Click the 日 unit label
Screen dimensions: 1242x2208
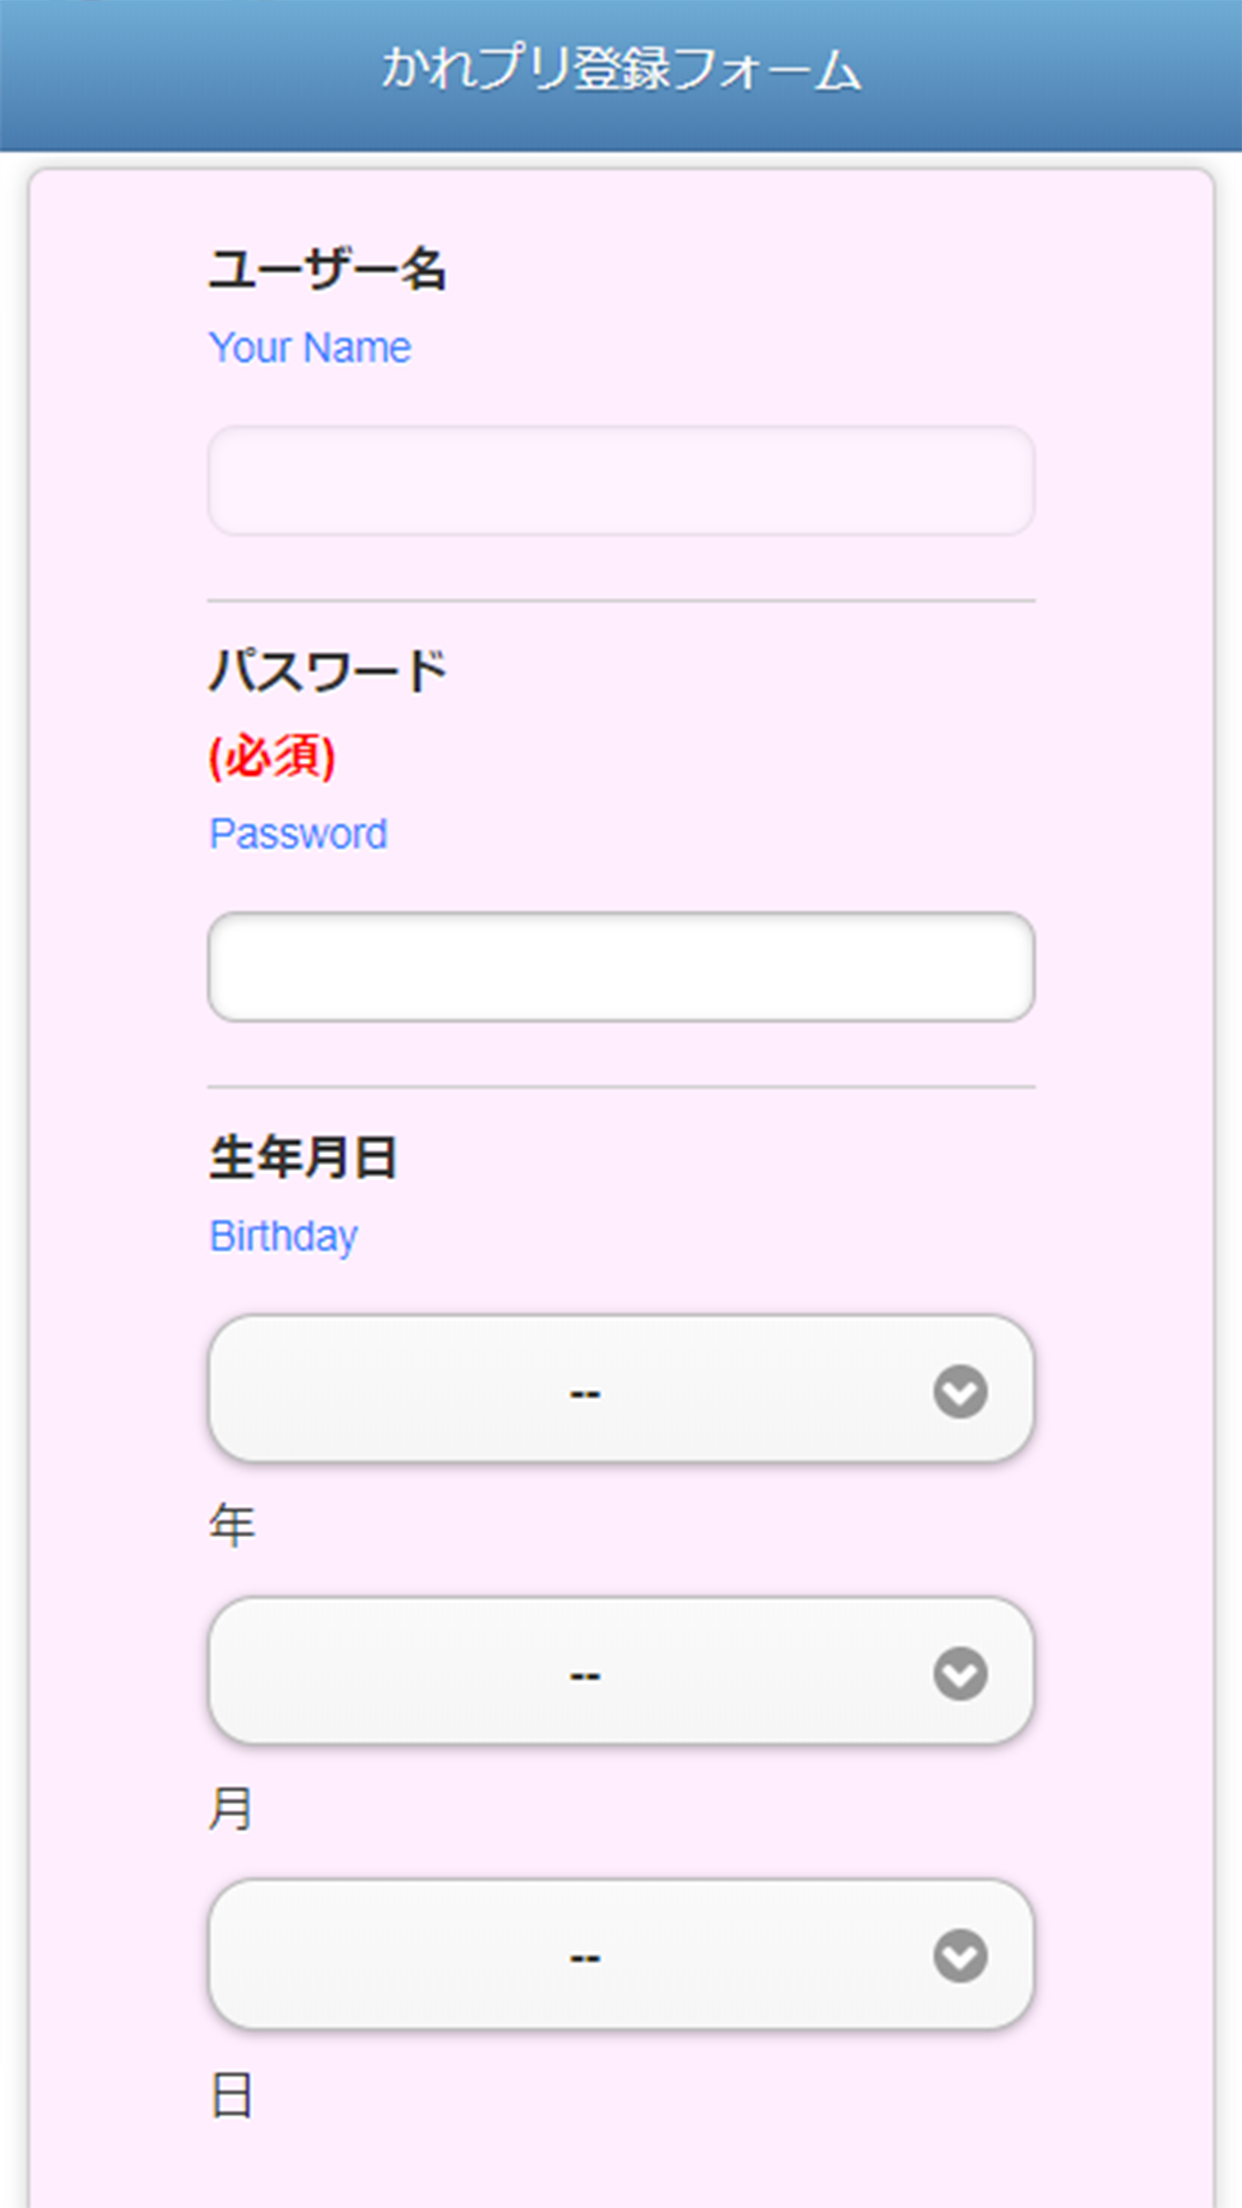[x=231, y=2094]
